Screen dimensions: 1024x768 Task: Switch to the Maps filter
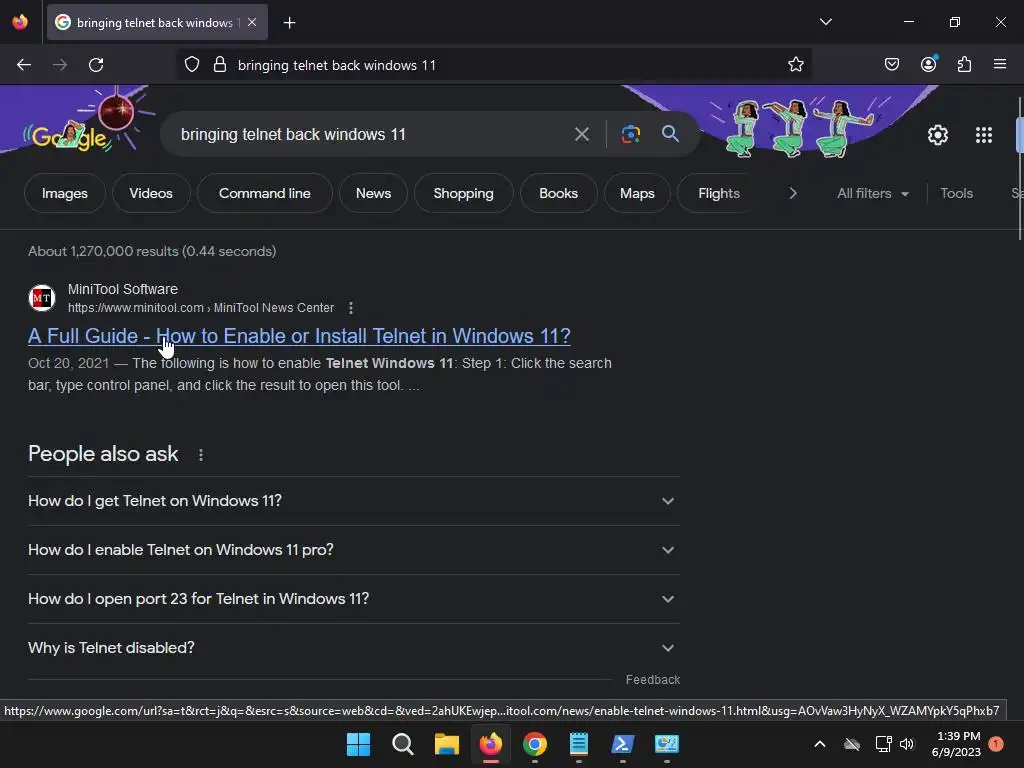click(x=637, y=193)
